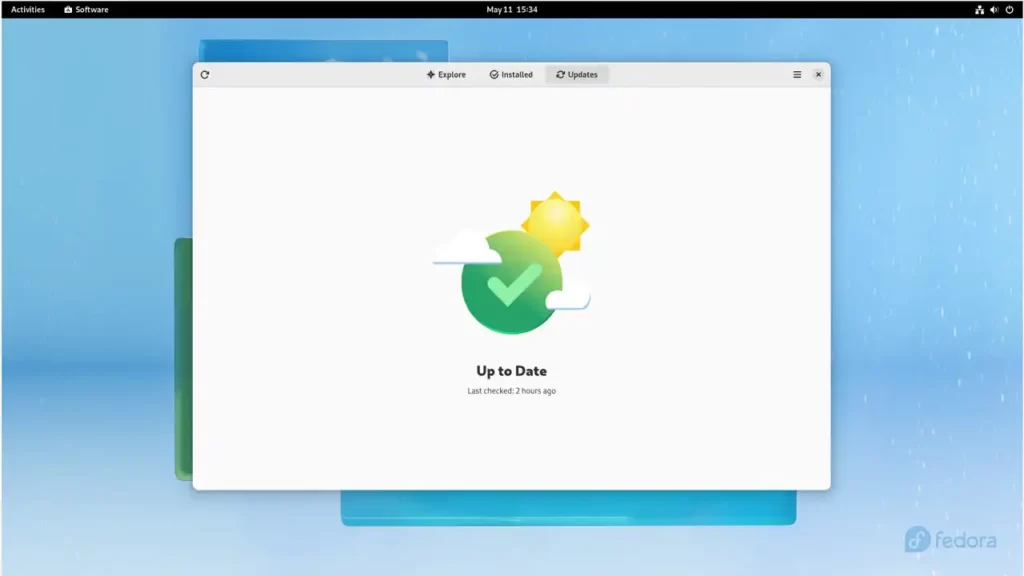This screenshot has height=576, width=1024.
Task: Open the Activities overview
Action: pos(28,9)
